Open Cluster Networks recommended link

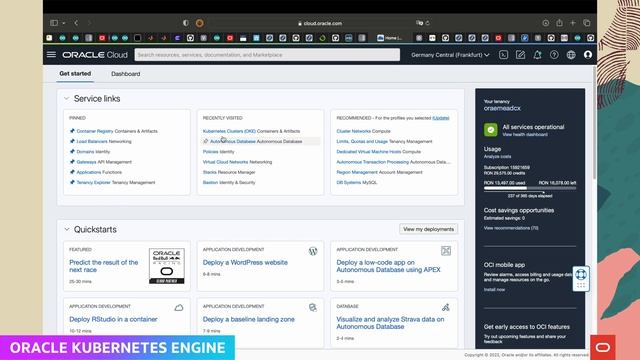point(353,131)
